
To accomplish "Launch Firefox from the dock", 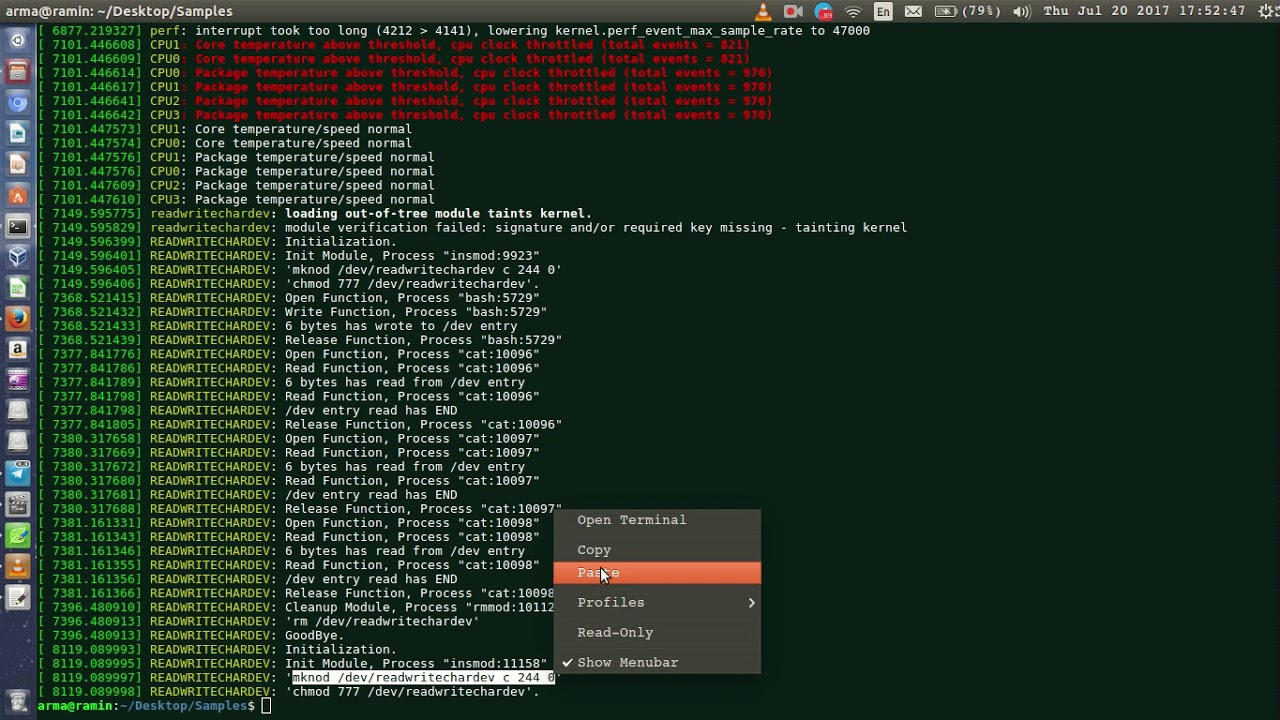I will [x=17, y=318].
